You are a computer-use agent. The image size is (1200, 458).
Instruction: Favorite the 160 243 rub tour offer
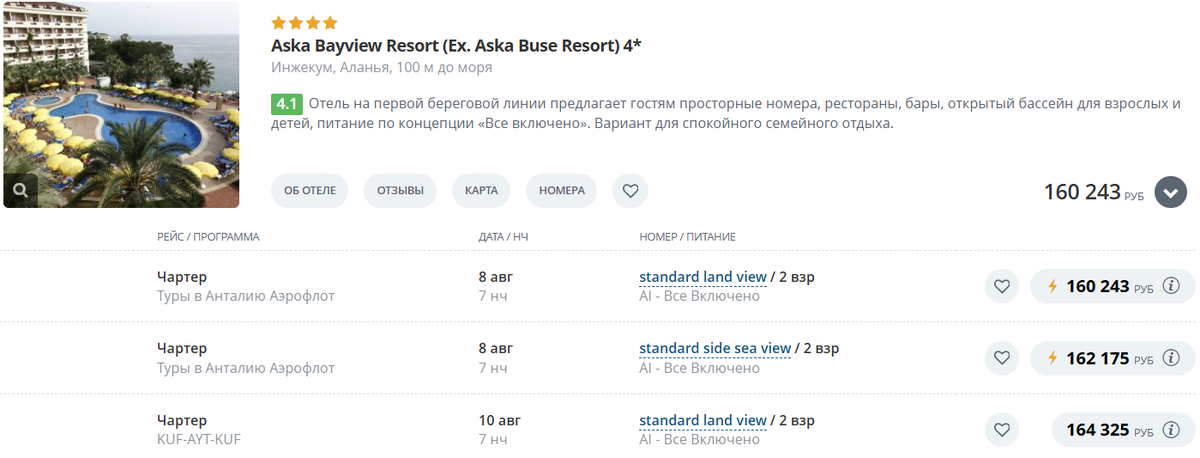(x=1001, y=287)
